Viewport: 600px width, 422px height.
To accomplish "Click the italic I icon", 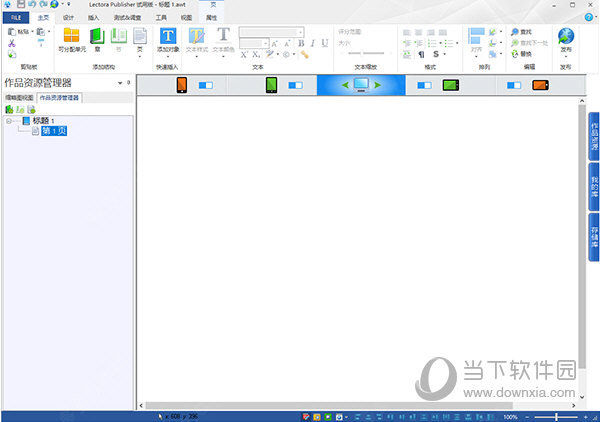I will coord(313,43).
